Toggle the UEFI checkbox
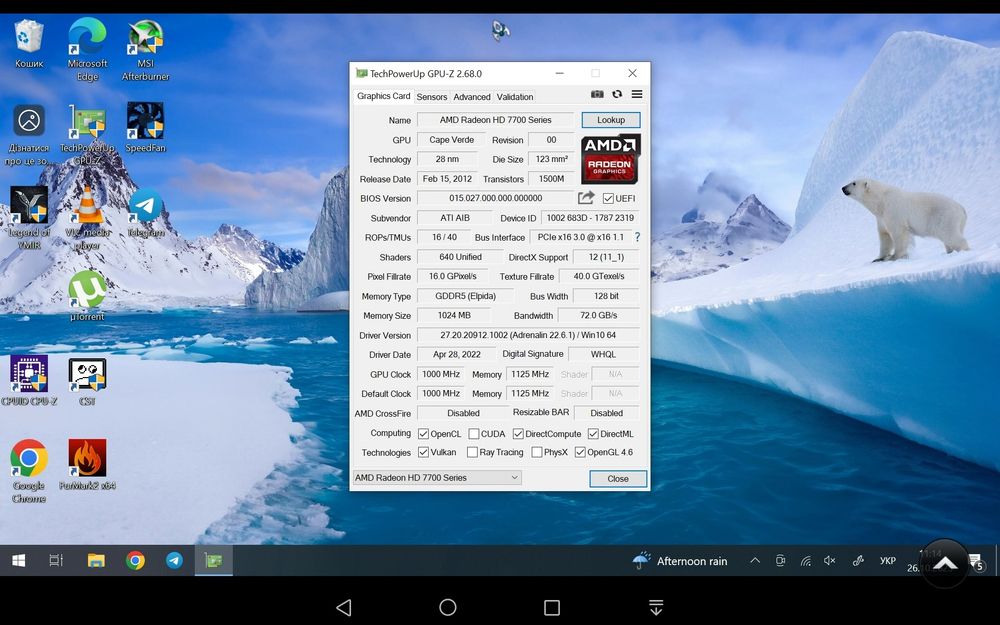This screenshot has height=625, width=1000. 609,199
